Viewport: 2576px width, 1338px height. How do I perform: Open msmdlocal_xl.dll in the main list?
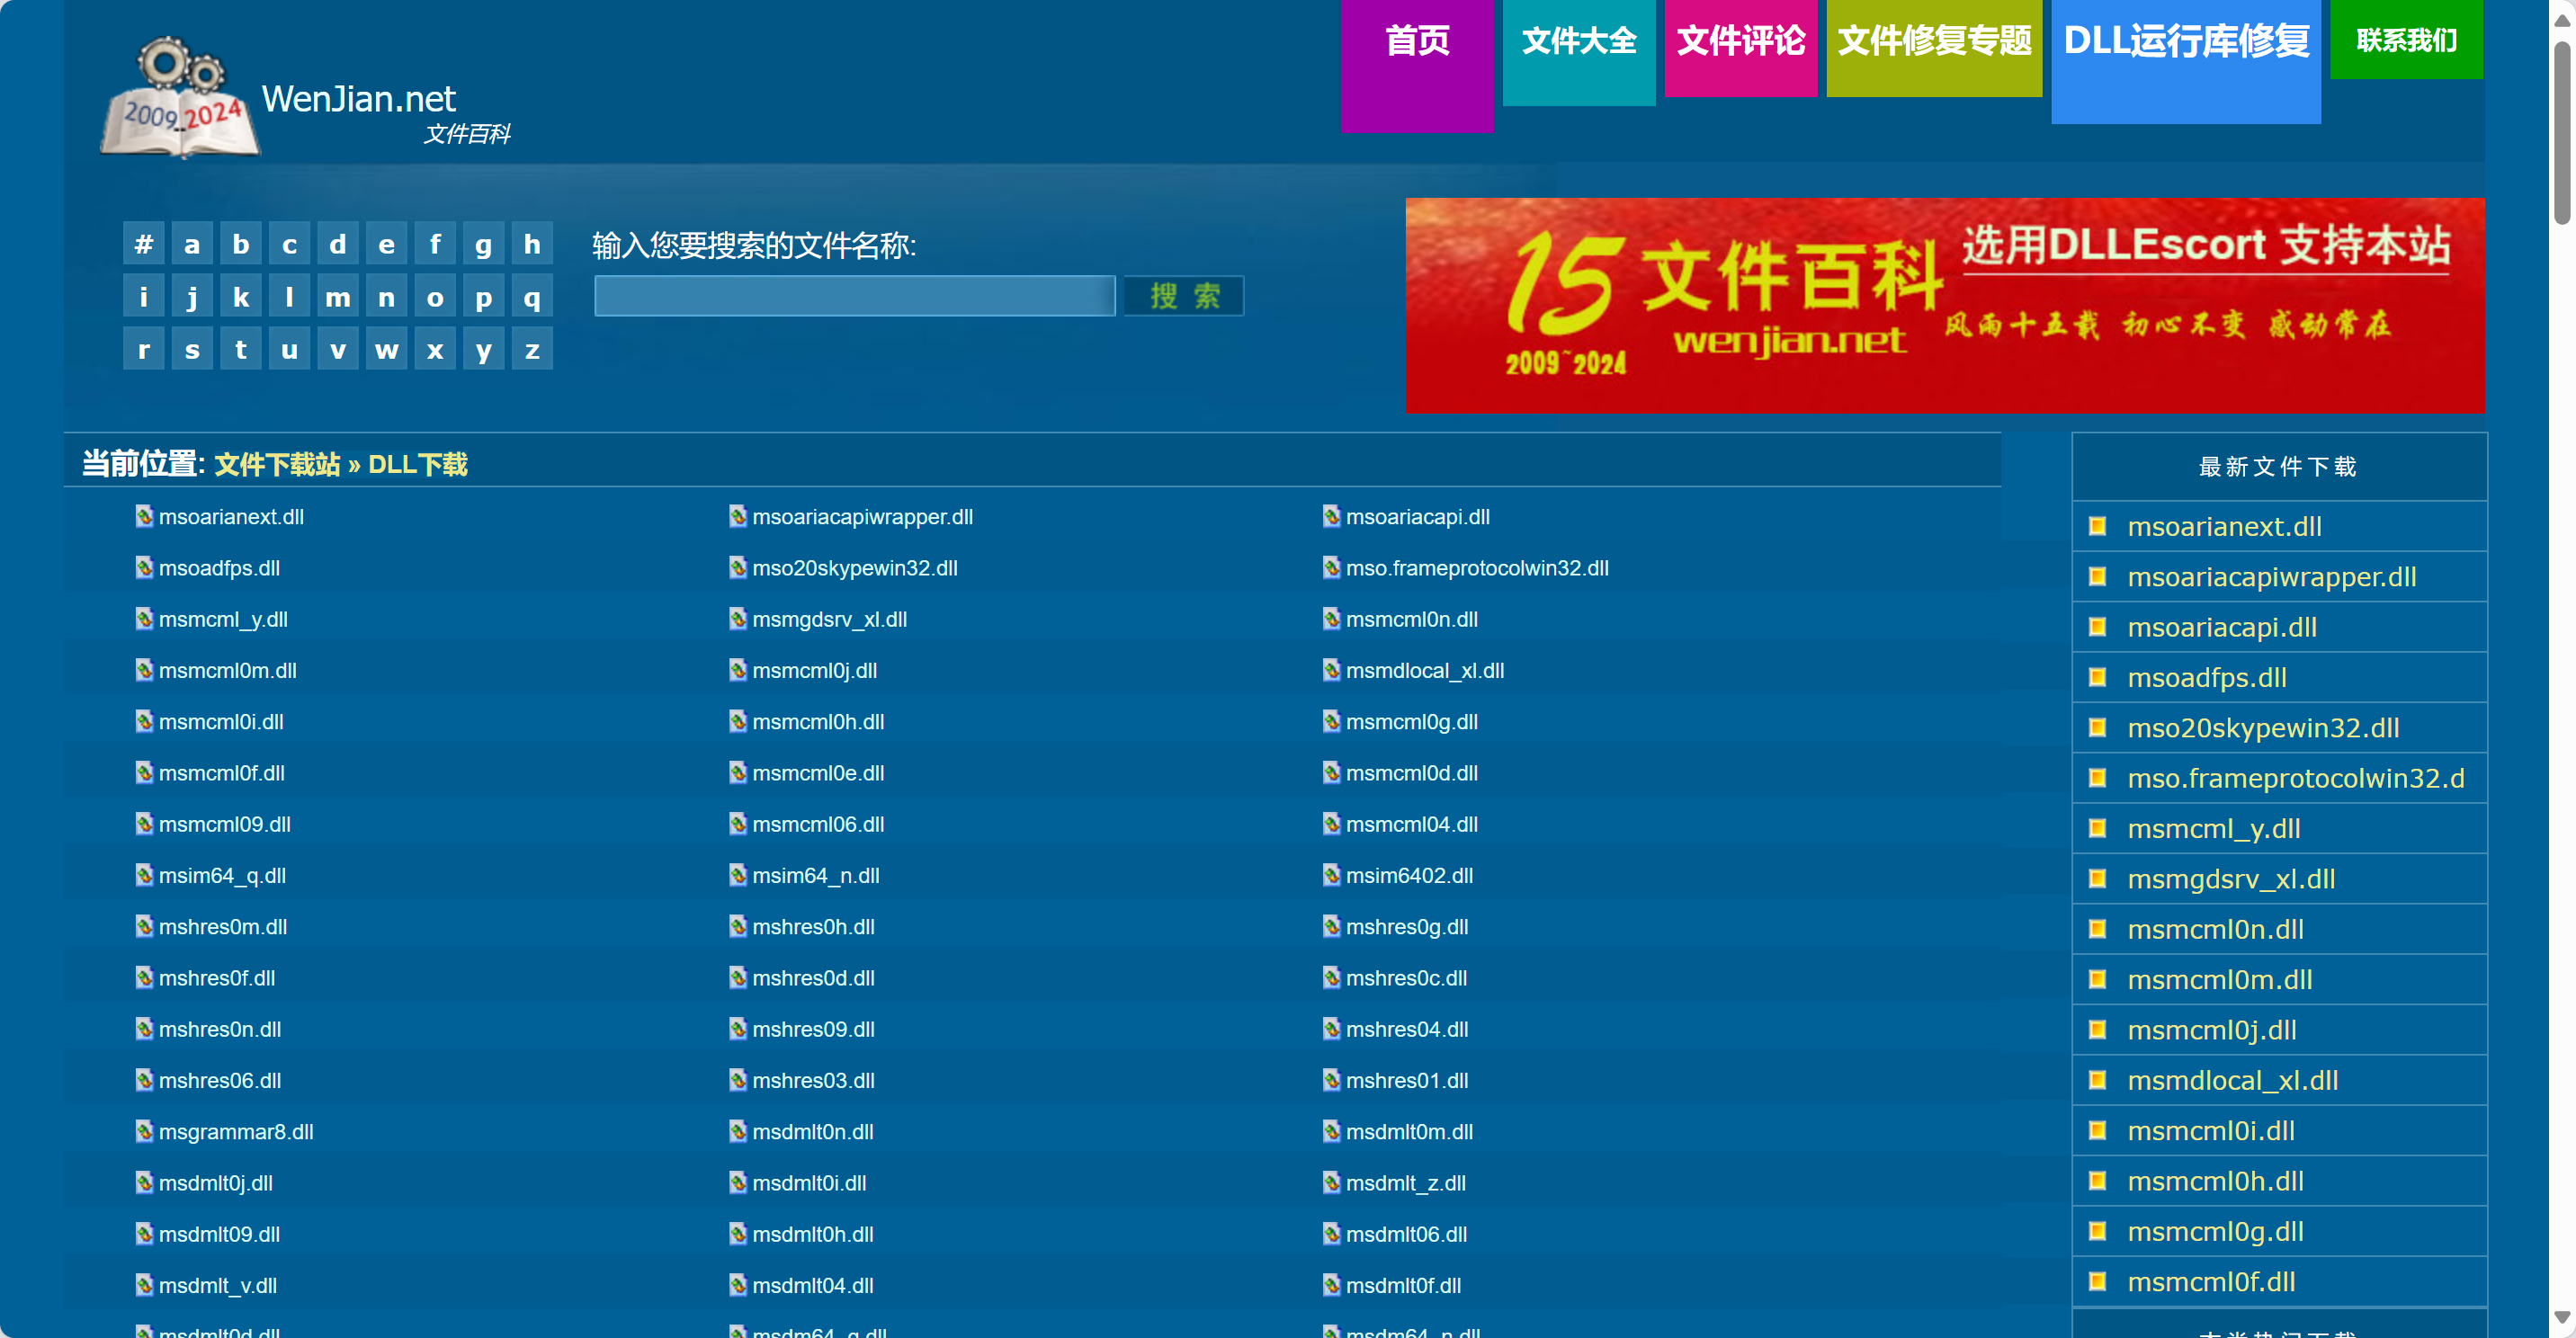(x=1425, y=670)
